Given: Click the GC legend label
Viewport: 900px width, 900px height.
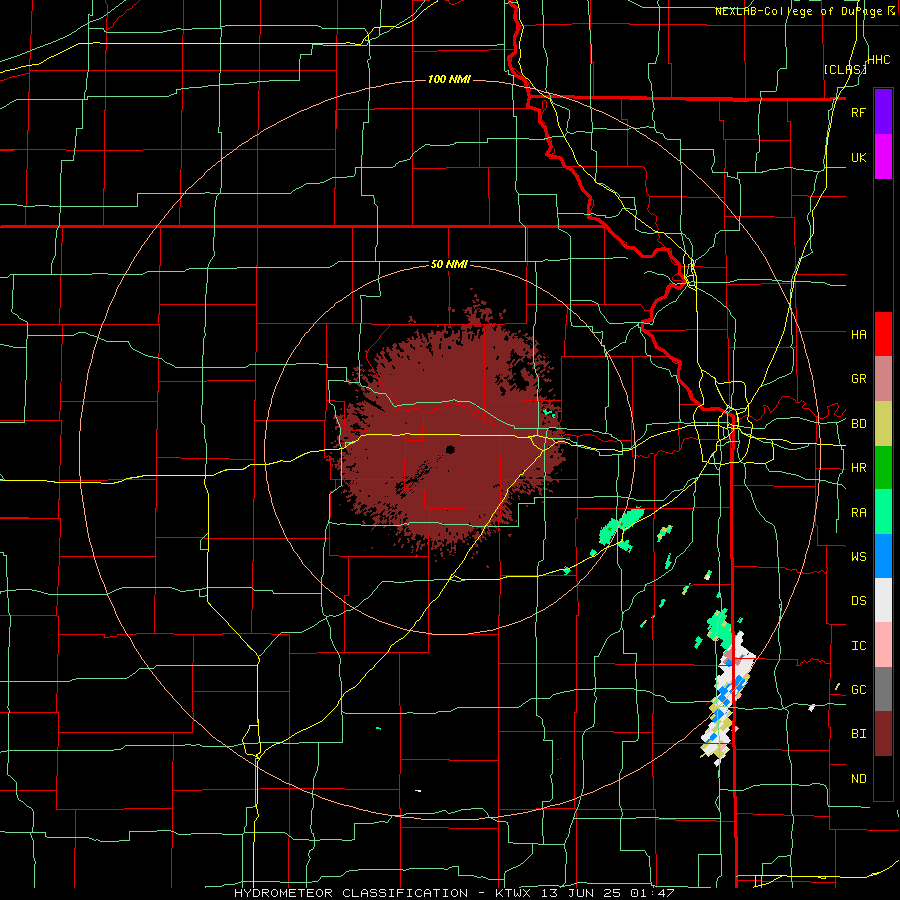Looking at the screenshot, I should click(858, 690).
